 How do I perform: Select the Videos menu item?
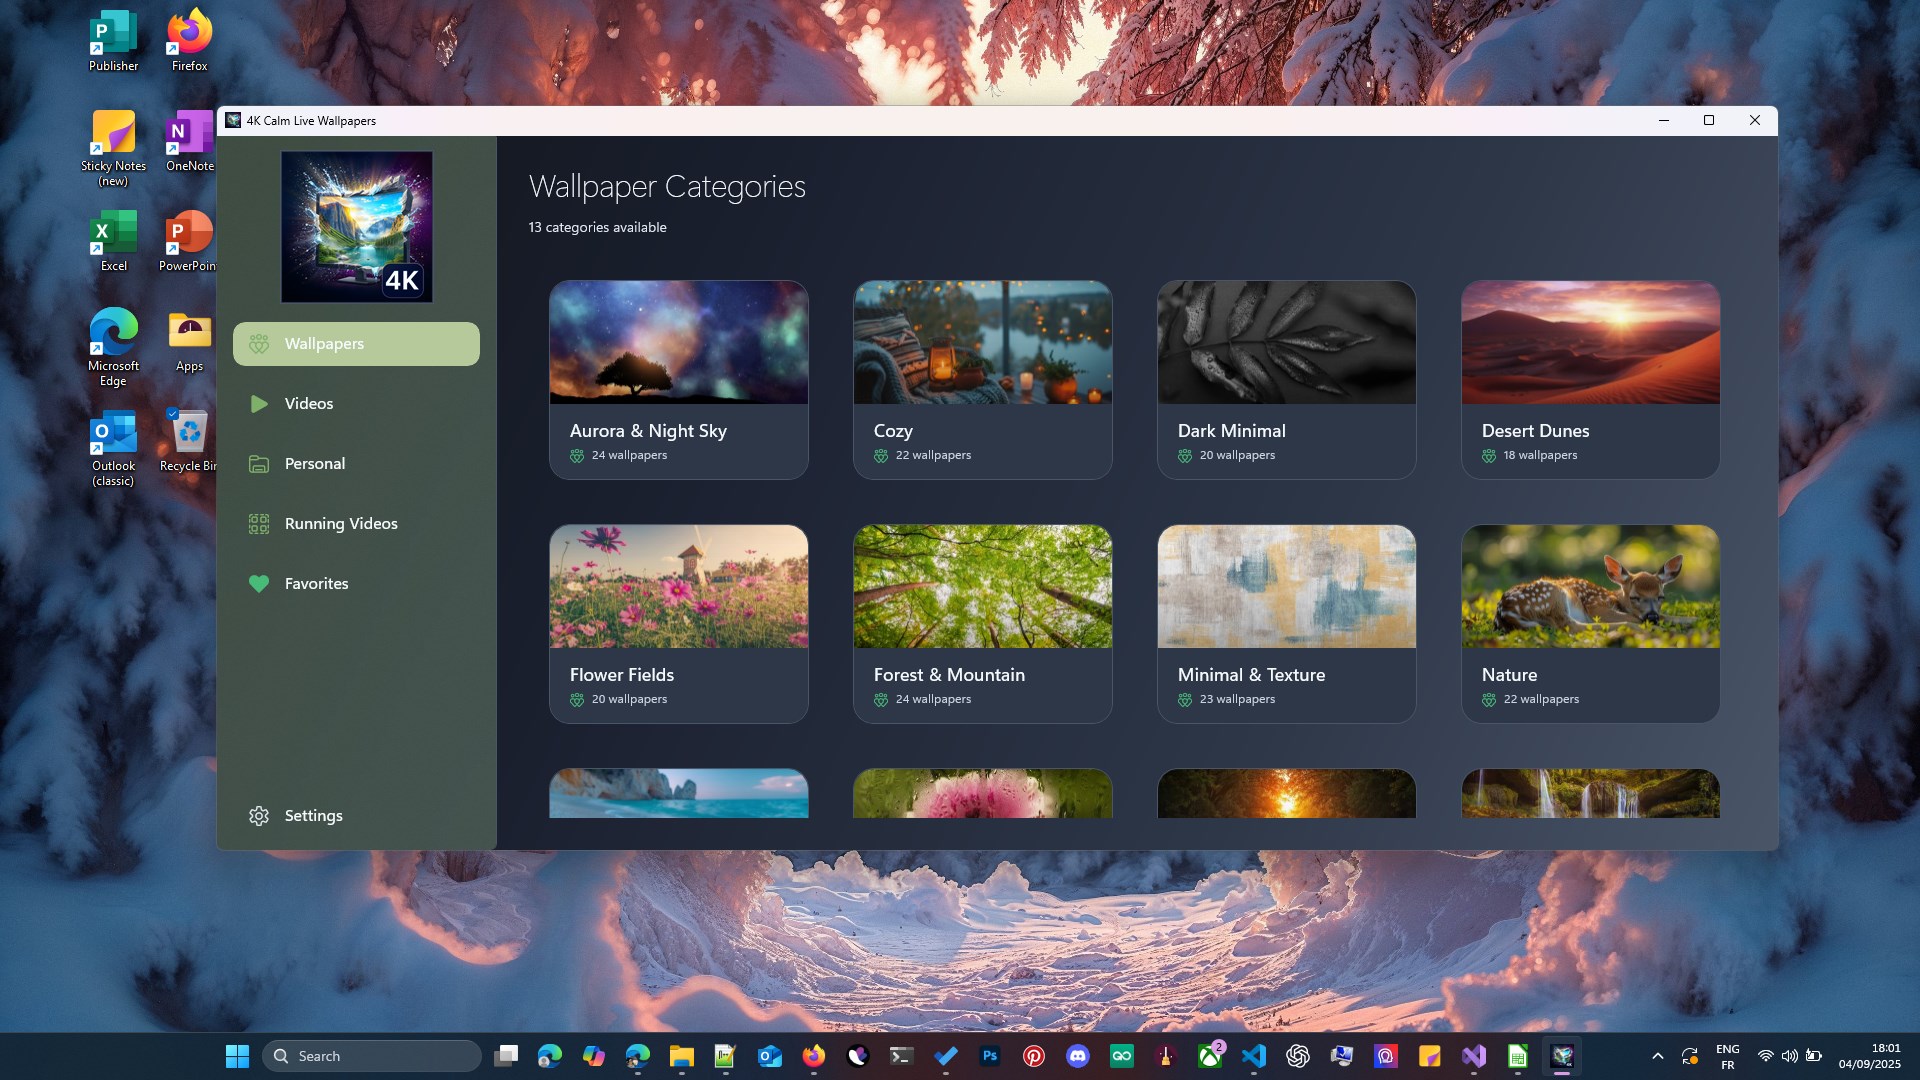tap(309, 404)
